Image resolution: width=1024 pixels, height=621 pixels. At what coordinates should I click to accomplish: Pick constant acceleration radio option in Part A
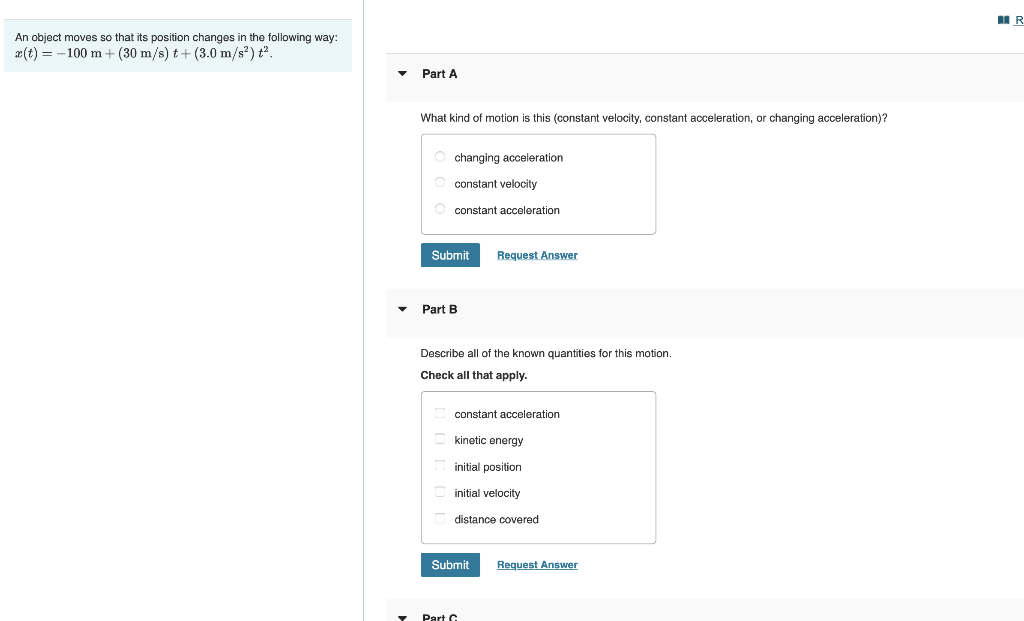(440, 209)
